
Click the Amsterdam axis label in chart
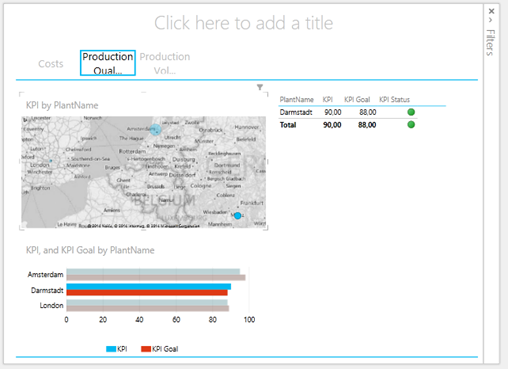(45, 275)
